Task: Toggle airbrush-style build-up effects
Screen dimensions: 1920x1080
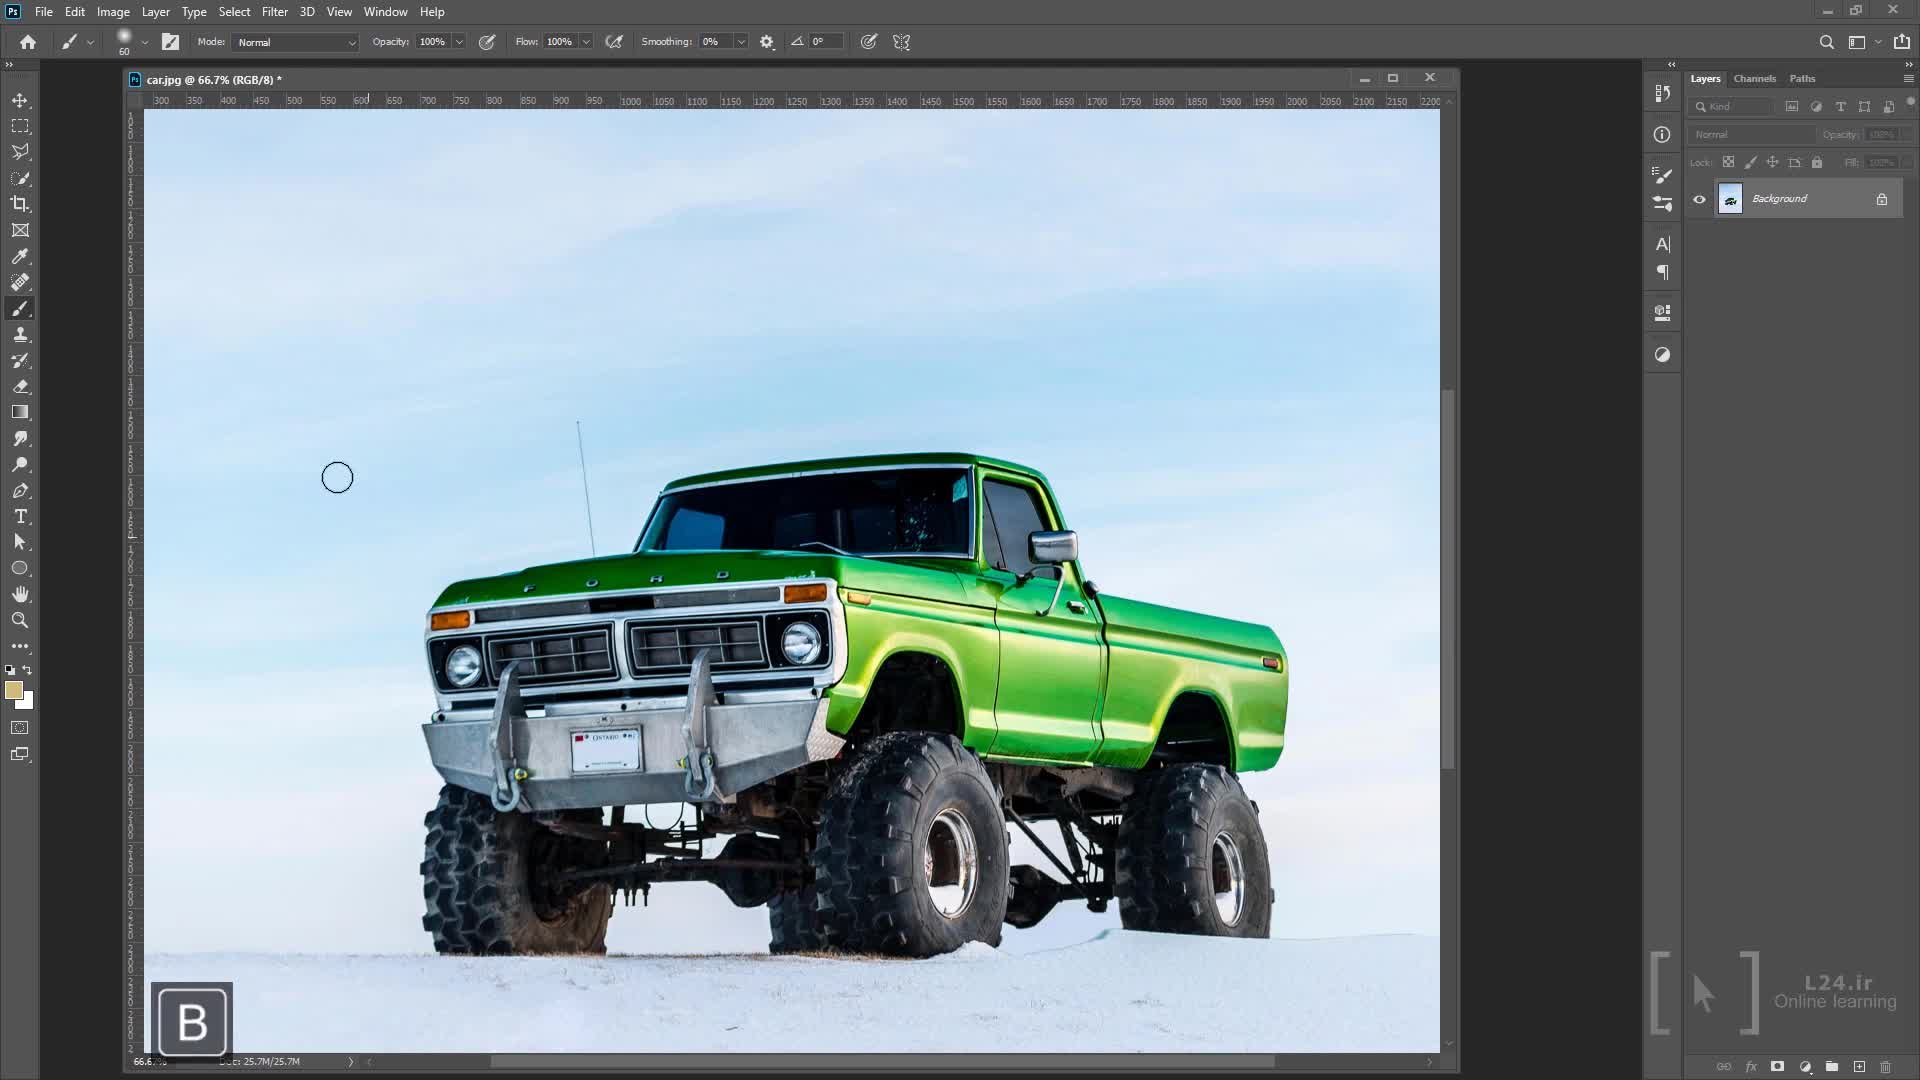Action: (x=614, y=42)
